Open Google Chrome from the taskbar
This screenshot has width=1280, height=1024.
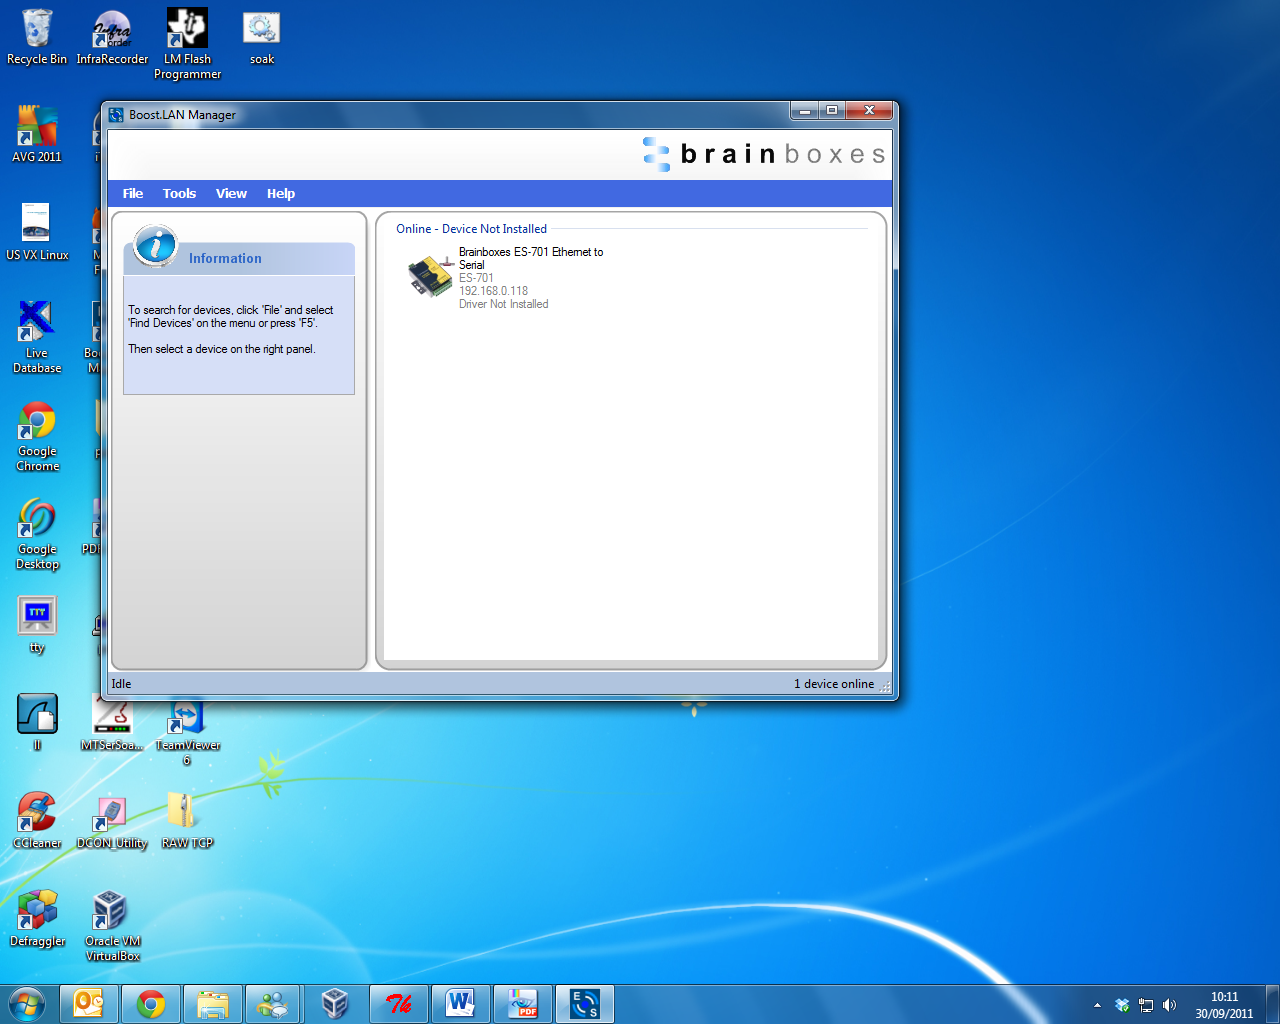coord(151,1004)
